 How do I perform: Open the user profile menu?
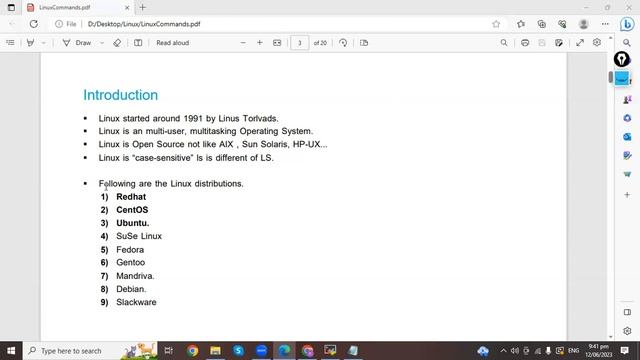coord(584,24)
